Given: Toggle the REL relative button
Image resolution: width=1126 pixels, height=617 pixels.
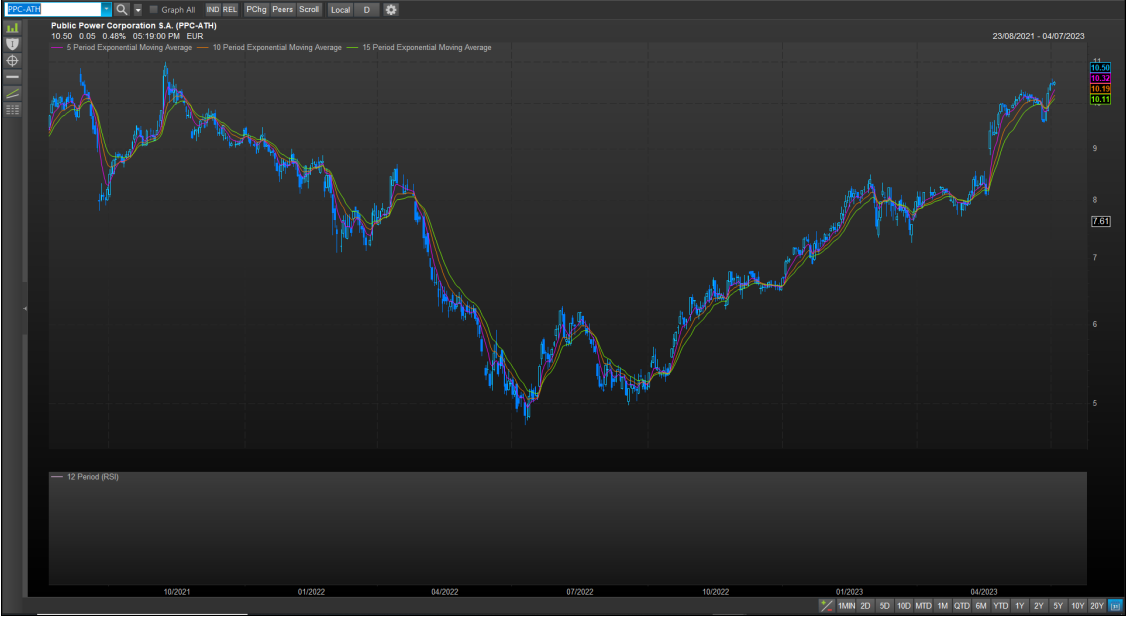Looking at the screenshot, I should [x=230, y=9].
